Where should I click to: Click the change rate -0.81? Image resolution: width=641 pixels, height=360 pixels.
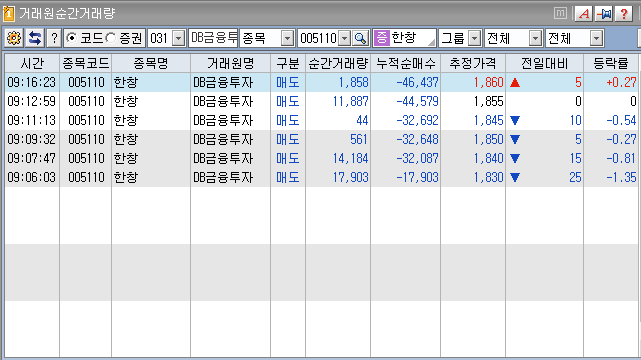tap(621, 159)
